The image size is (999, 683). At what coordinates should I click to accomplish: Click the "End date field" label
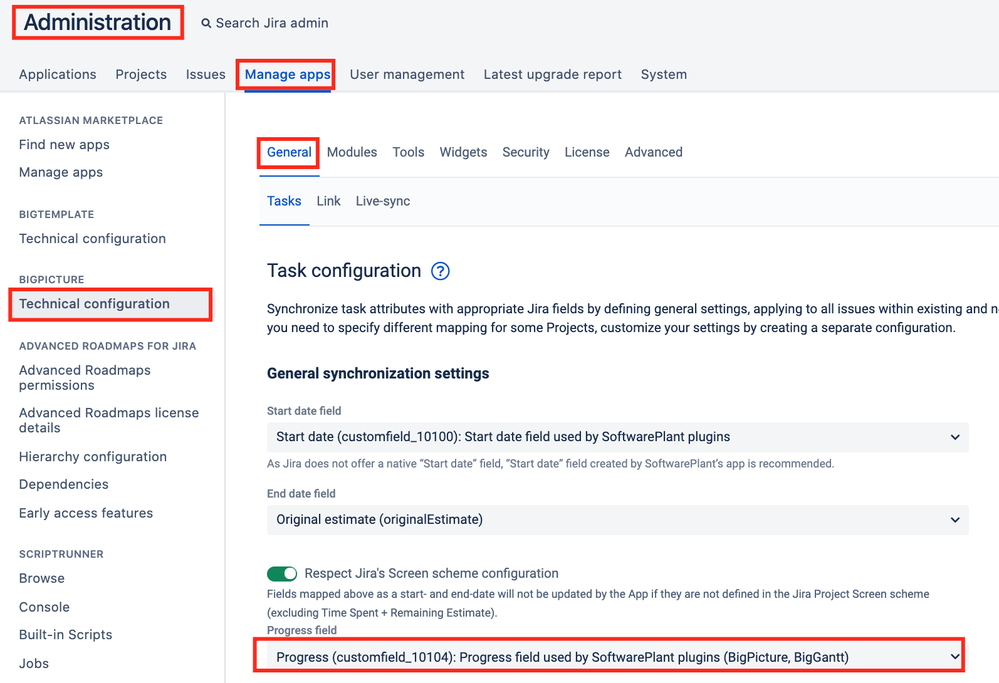[301, 494]
